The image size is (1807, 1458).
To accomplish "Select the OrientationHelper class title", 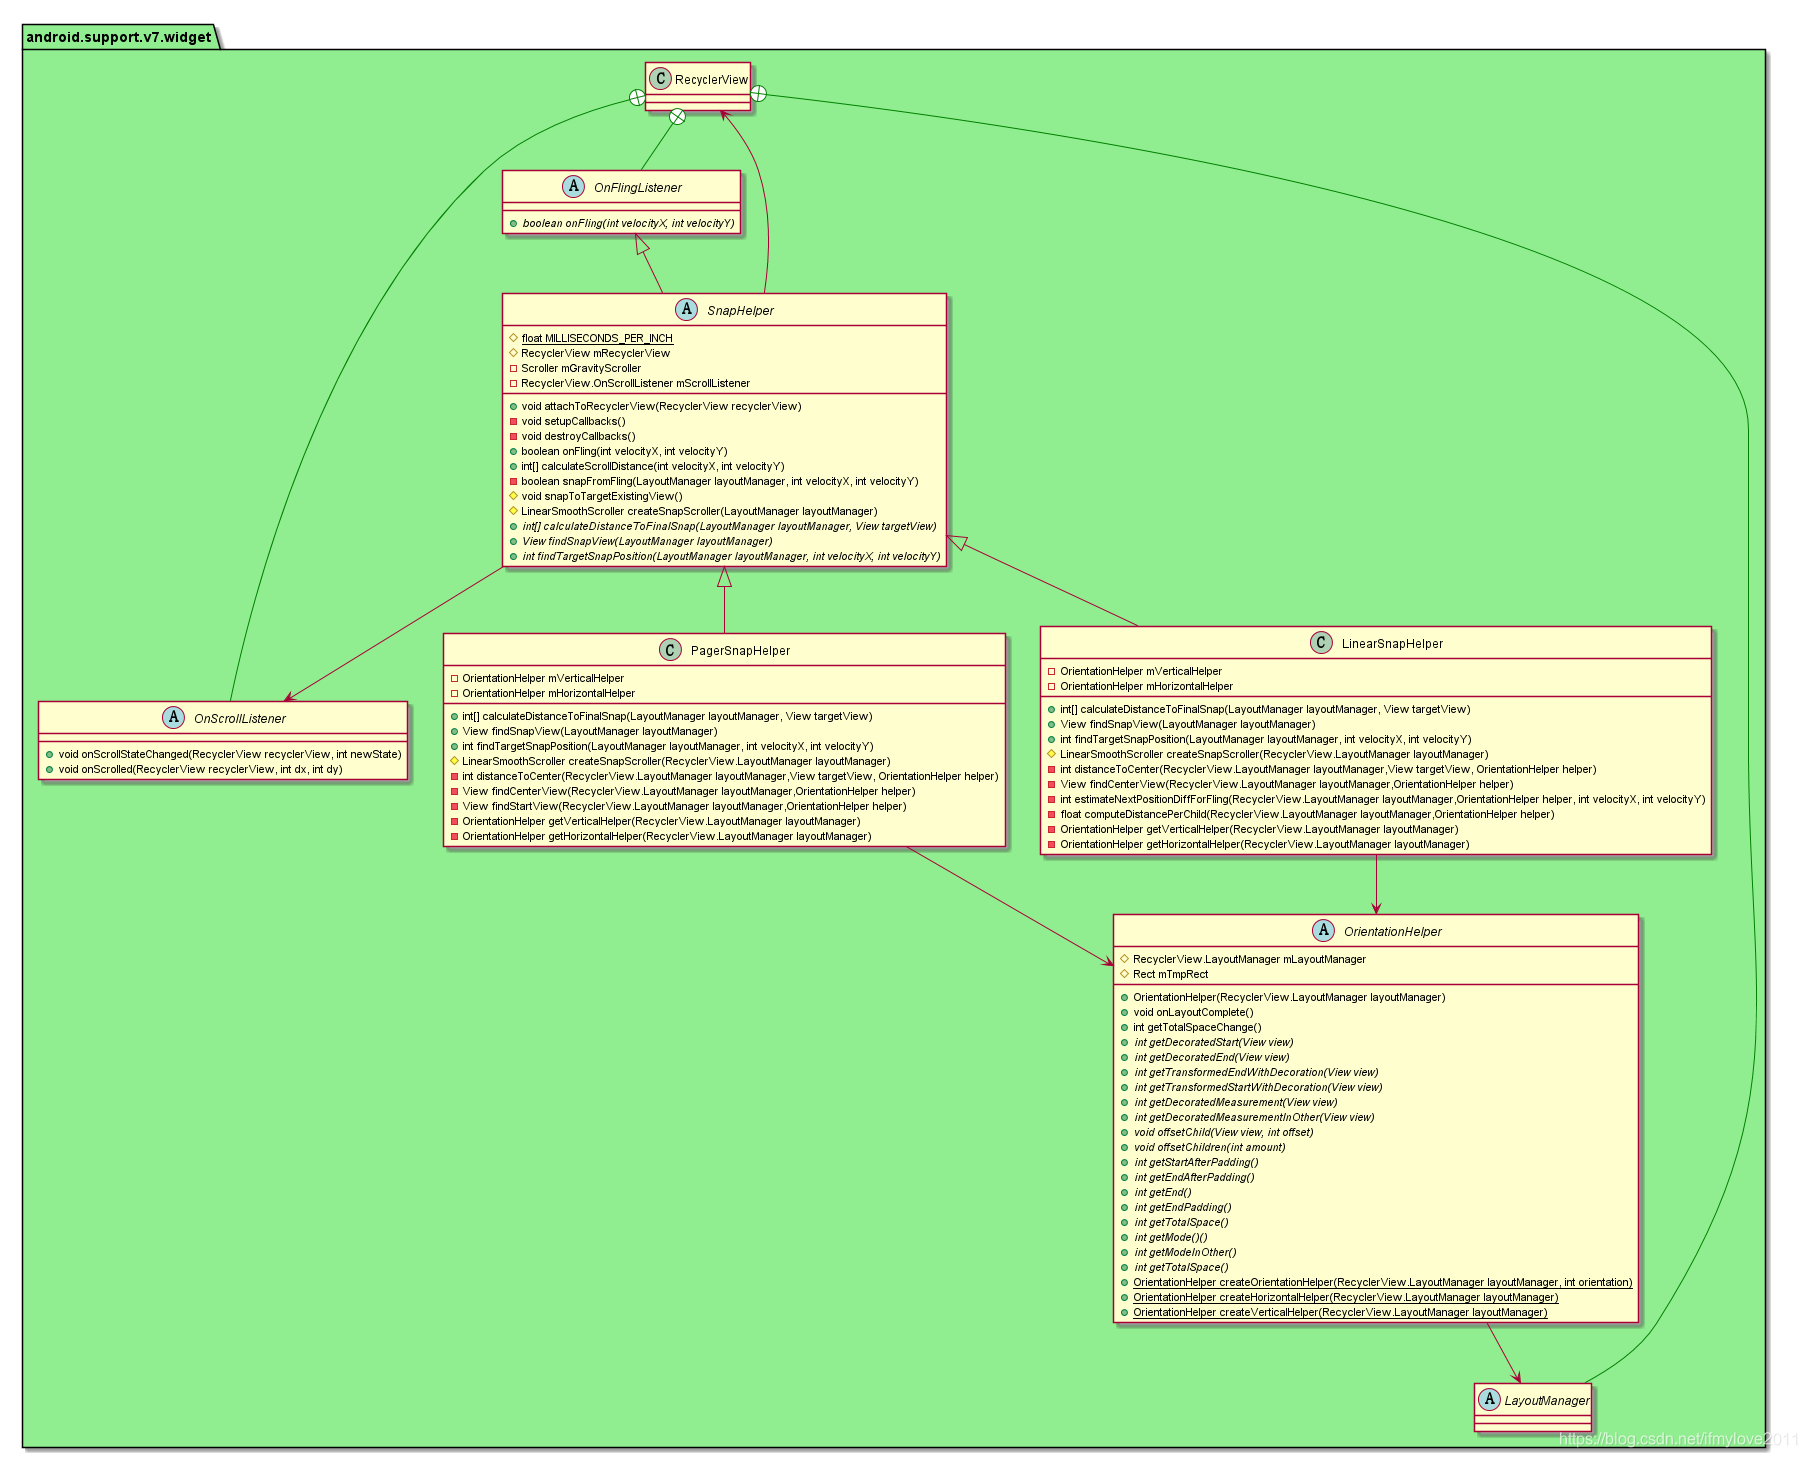I will 1393,931.
